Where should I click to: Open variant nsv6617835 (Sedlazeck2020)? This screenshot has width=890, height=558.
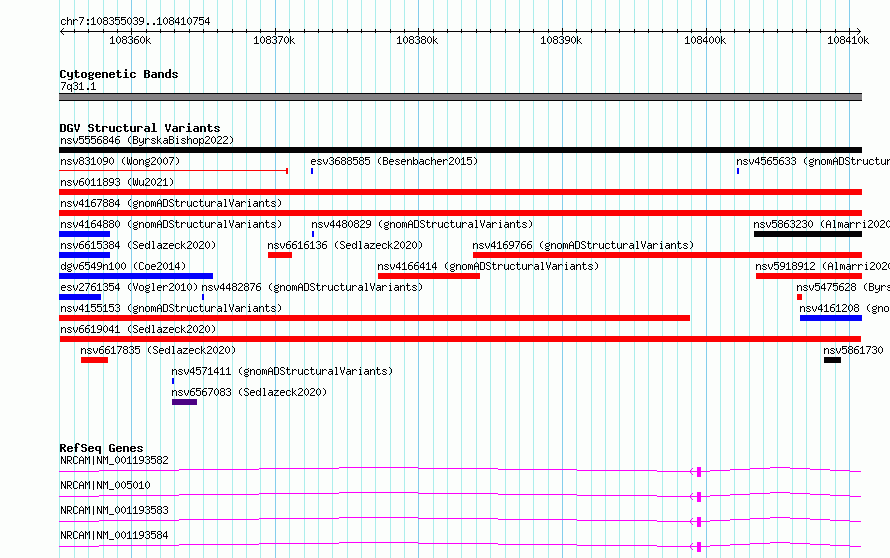point(158,350)
